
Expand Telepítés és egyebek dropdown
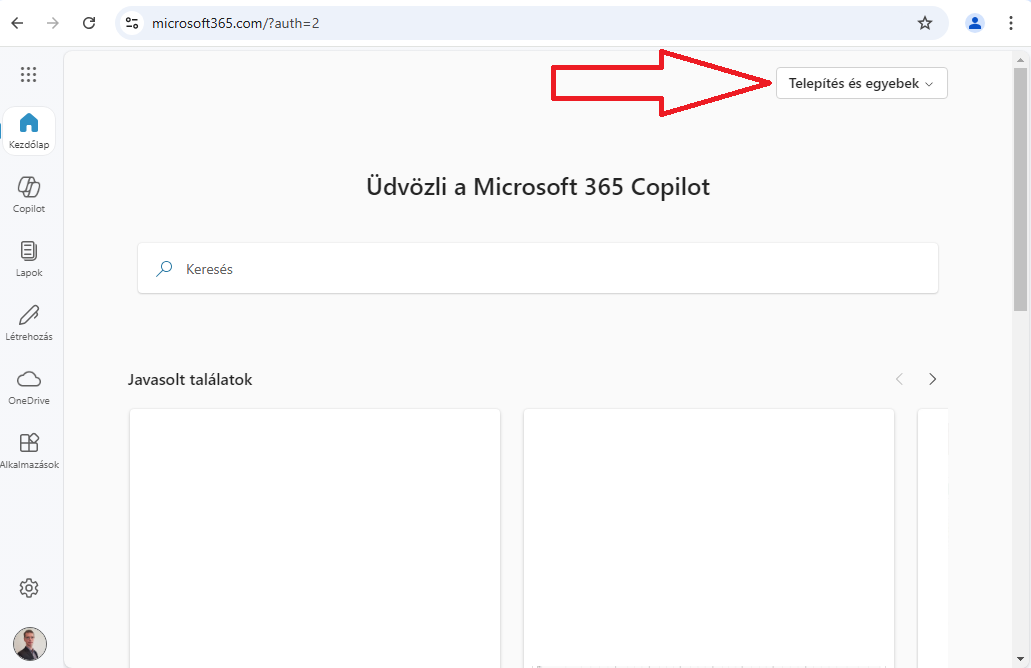(x=861, y=84)
